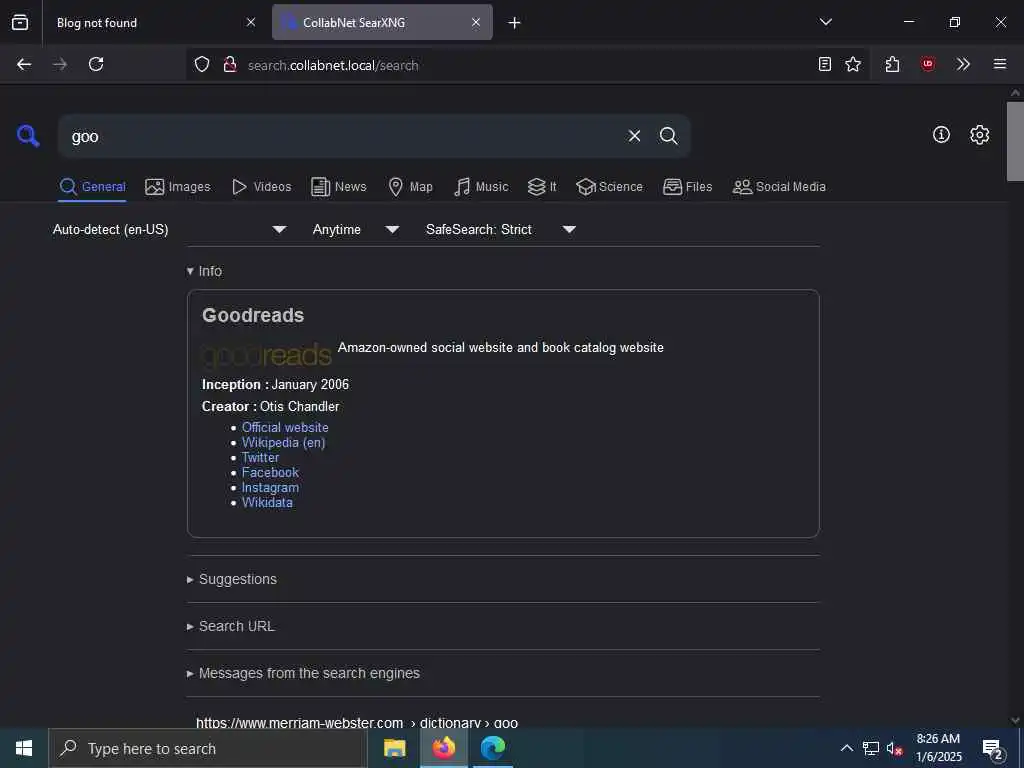Open the About info icon
1024x768 pixels.
coord(941,135)
